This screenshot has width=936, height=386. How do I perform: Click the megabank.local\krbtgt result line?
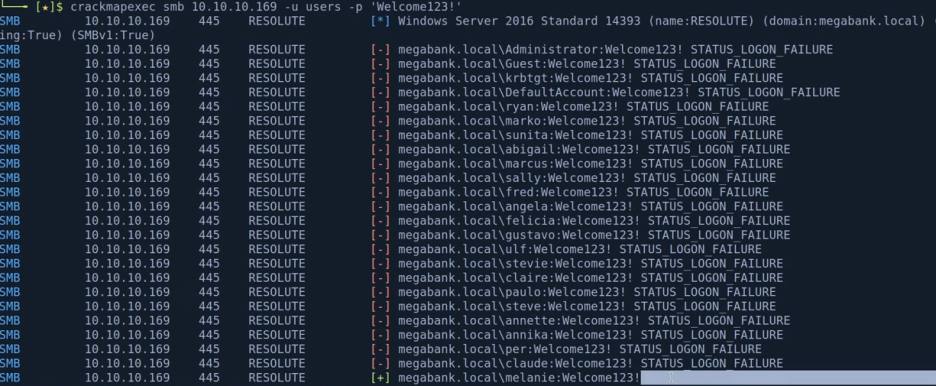click(590, 78)
